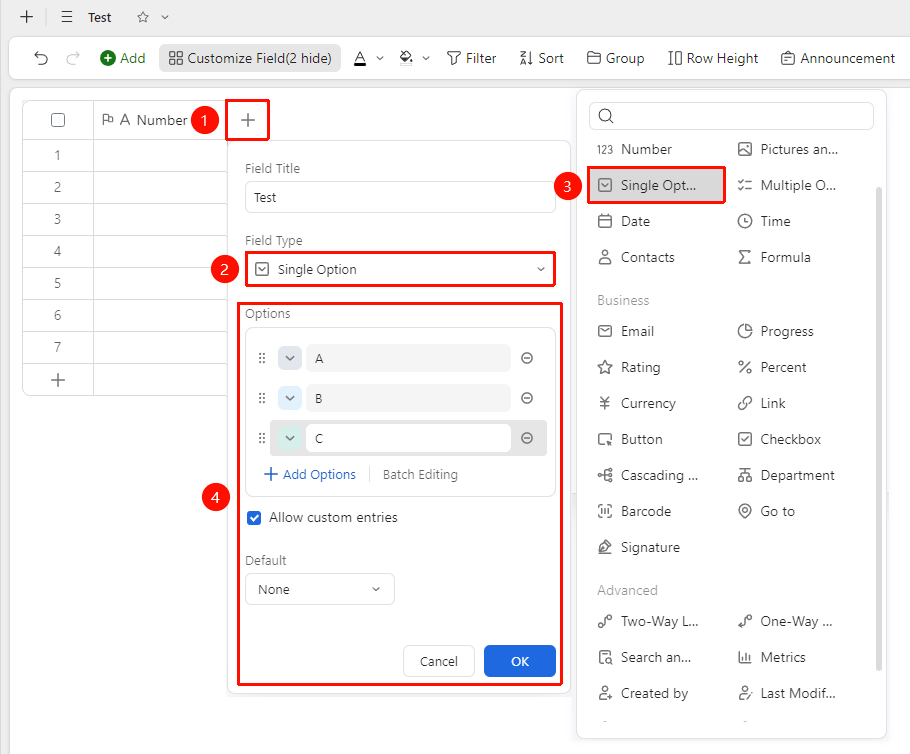Screen dimensions: 910x754
Task: Select the Rating field type
Action: pos(629,367)
